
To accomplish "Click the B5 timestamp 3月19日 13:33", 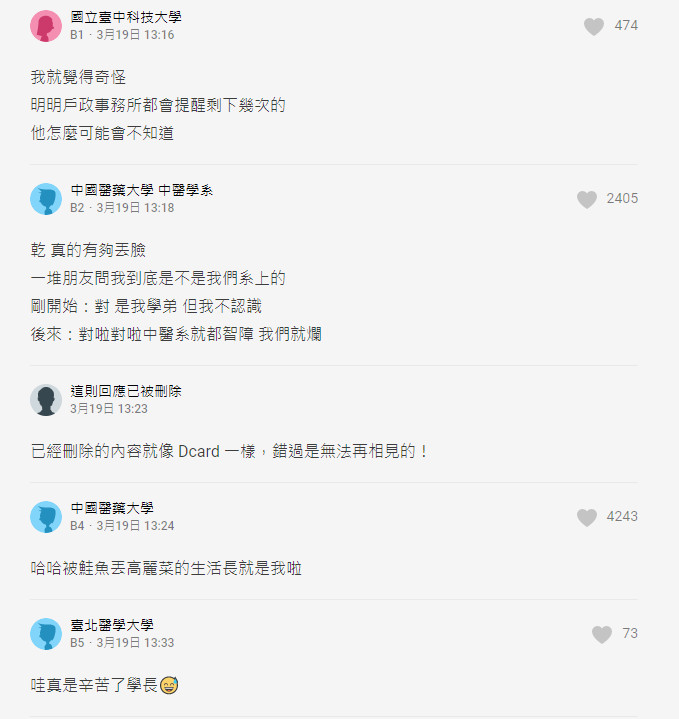I will pos(135,643).
